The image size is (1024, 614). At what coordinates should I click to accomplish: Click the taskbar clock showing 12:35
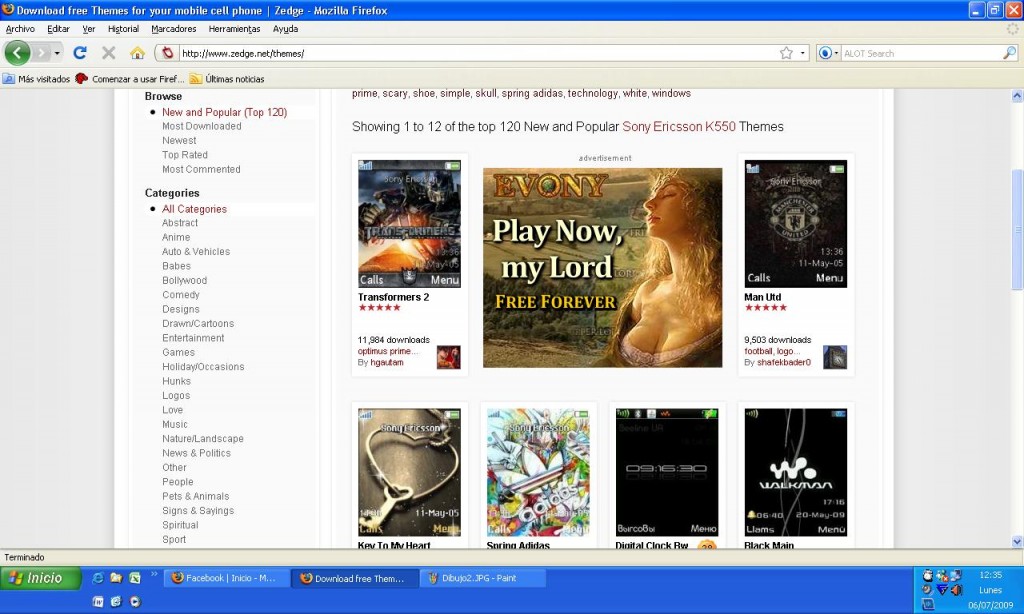tap(991, 575)
